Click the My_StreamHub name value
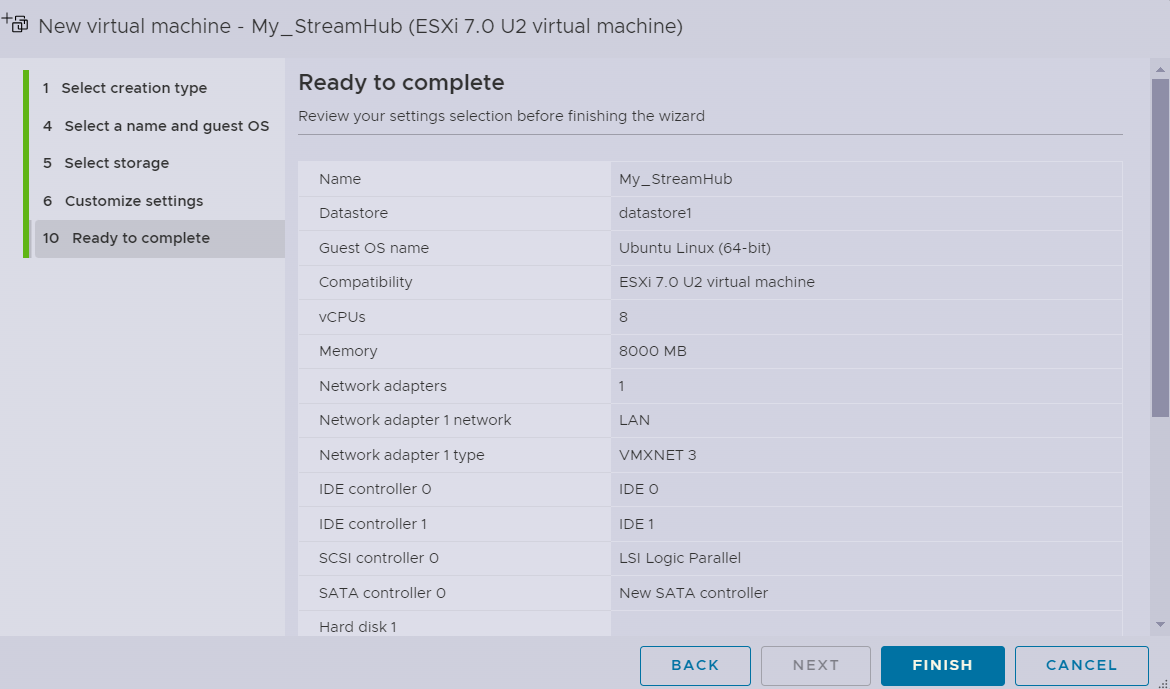This screenshot has width=1170, height=689. [x=676, y=179]
